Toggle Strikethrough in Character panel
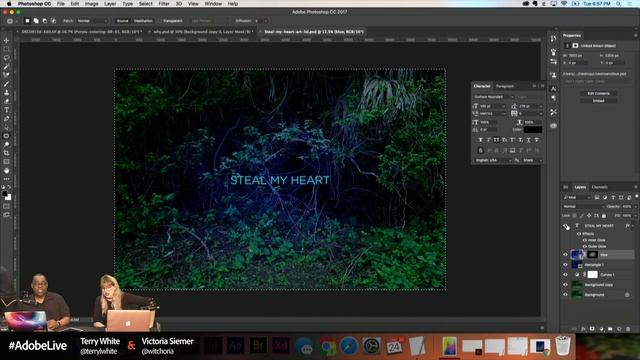Image resolution: width=640 pixels, height=360 pixels. pyautogui.click(x=537, y=140)
